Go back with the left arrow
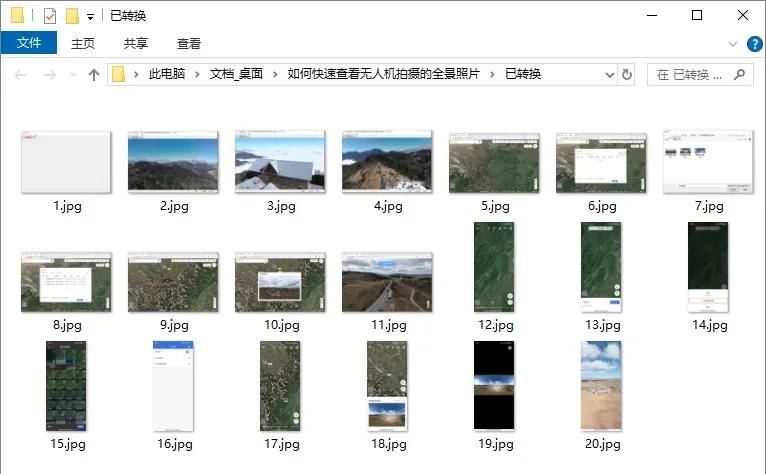The width and height of the screenshot is (766, 474). (21, 75)
